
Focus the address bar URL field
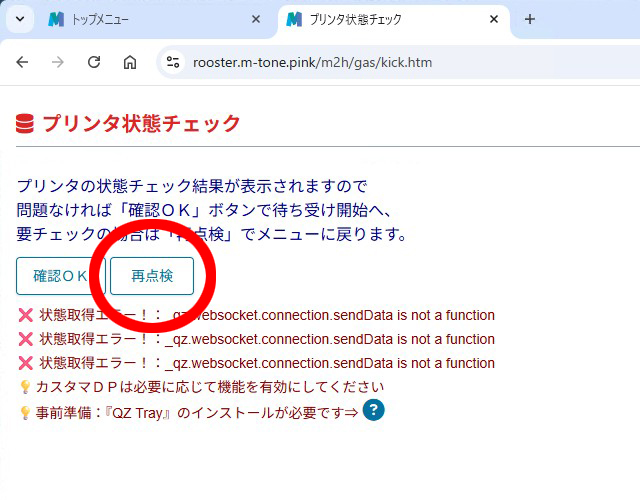point(400,62)
